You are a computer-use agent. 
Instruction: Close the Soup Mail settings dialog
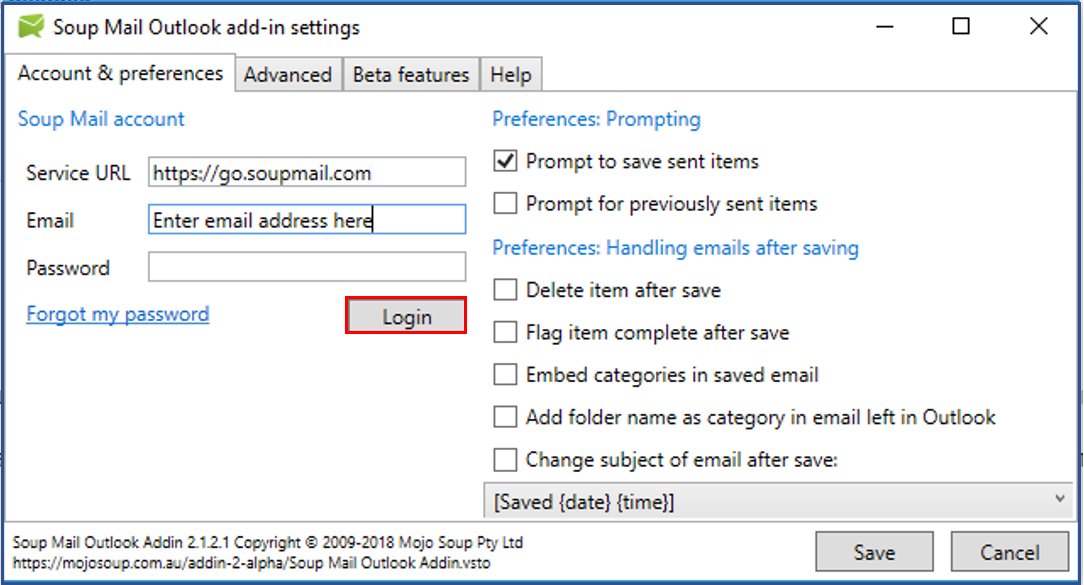(1038, 27)
